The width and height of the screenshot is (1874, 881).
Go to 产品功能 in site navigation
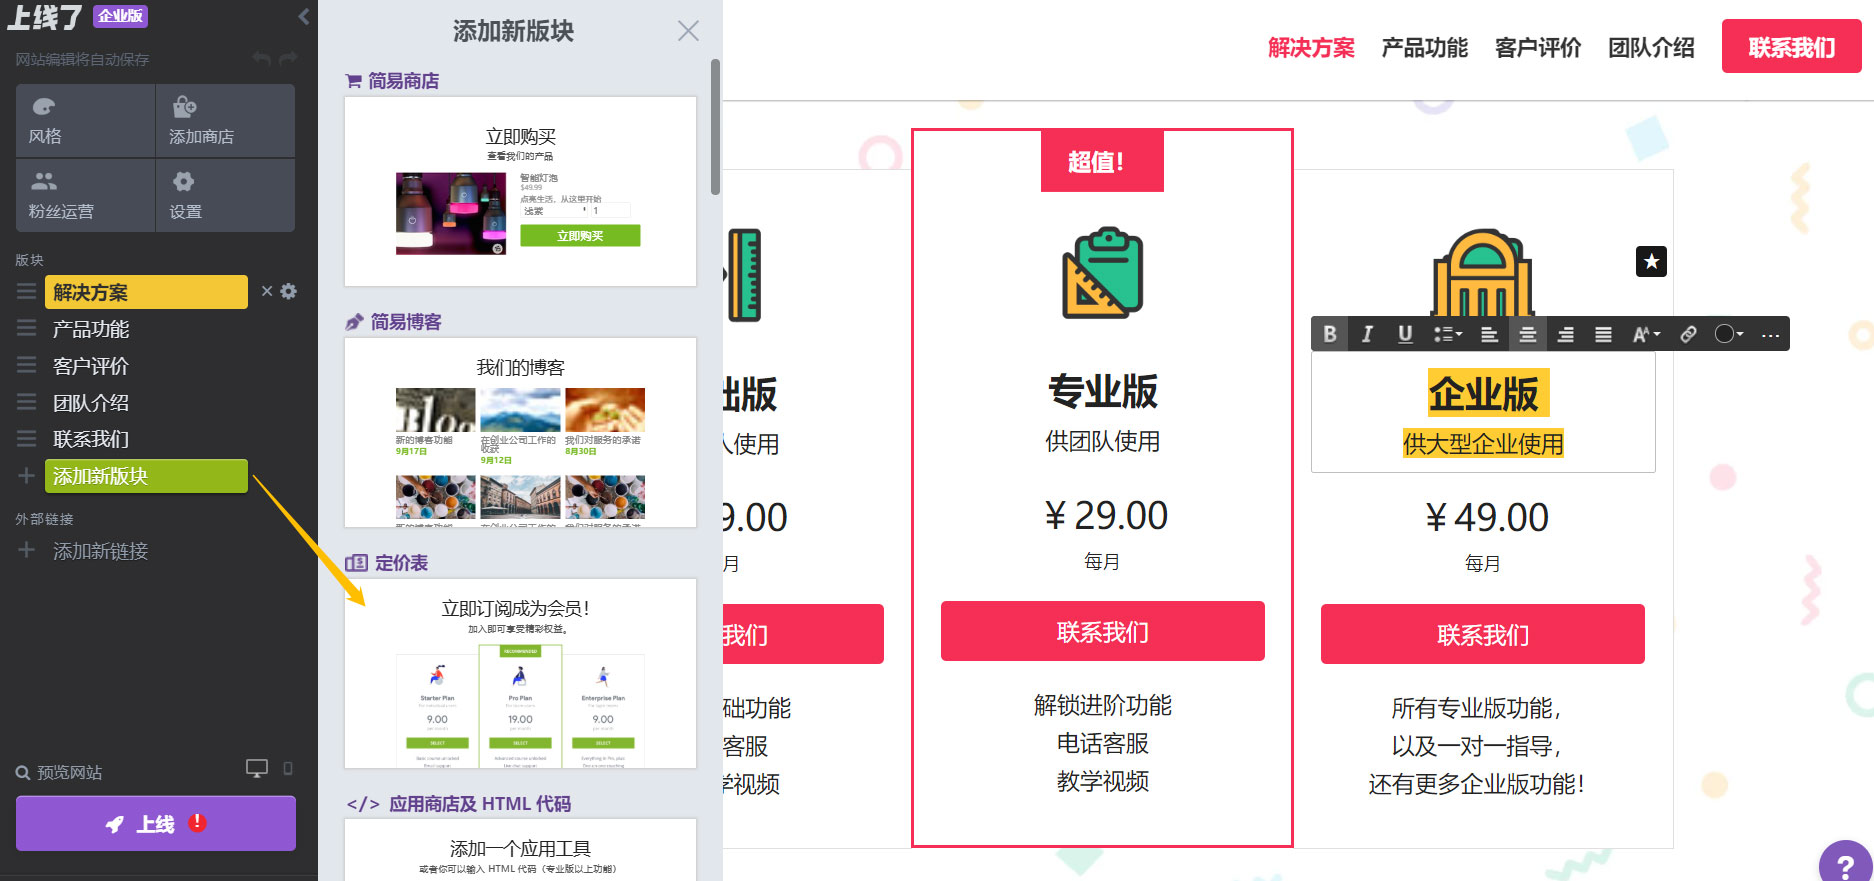1424,47
